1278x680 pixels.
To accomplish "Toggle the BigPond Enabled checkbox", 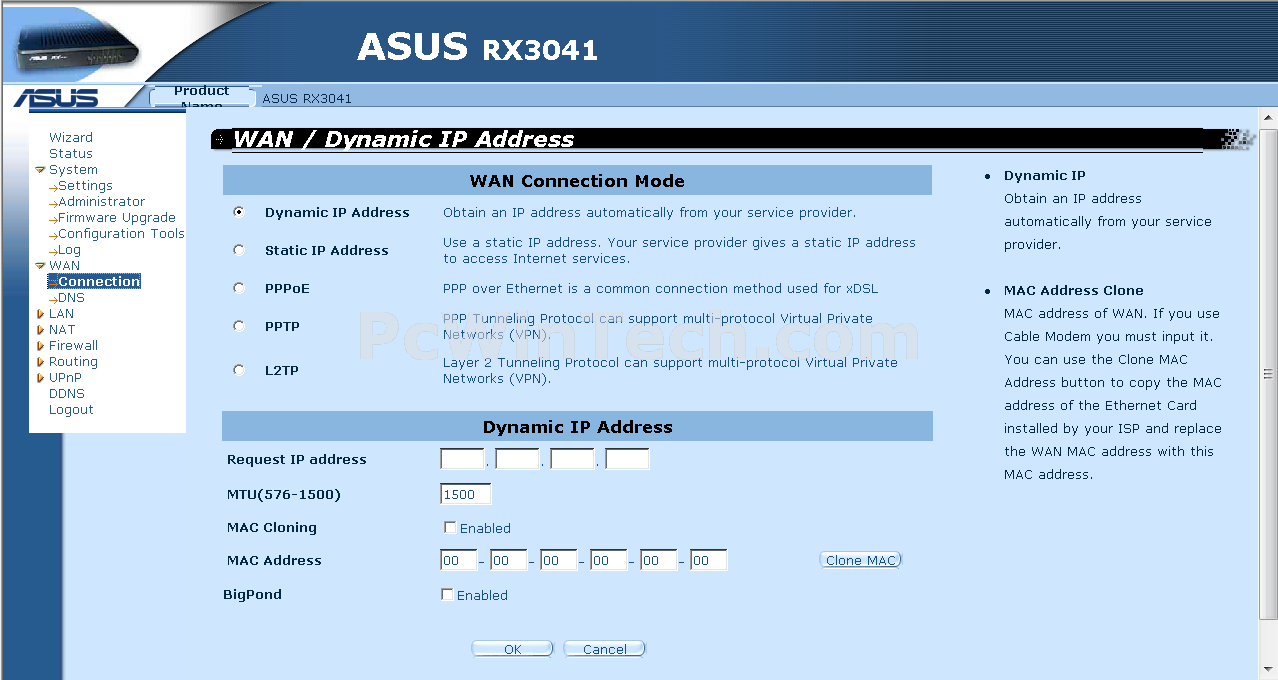I will click(x=447, y=595).
